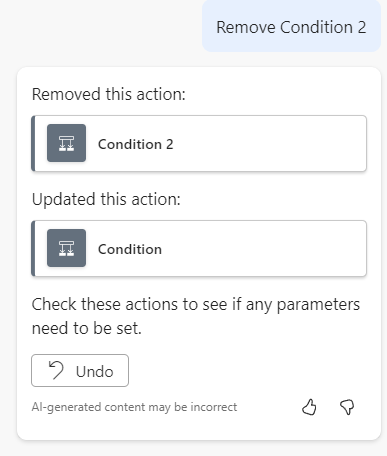Undo the removal of Condition 2
Screen dimensions: 387x456
80,371
